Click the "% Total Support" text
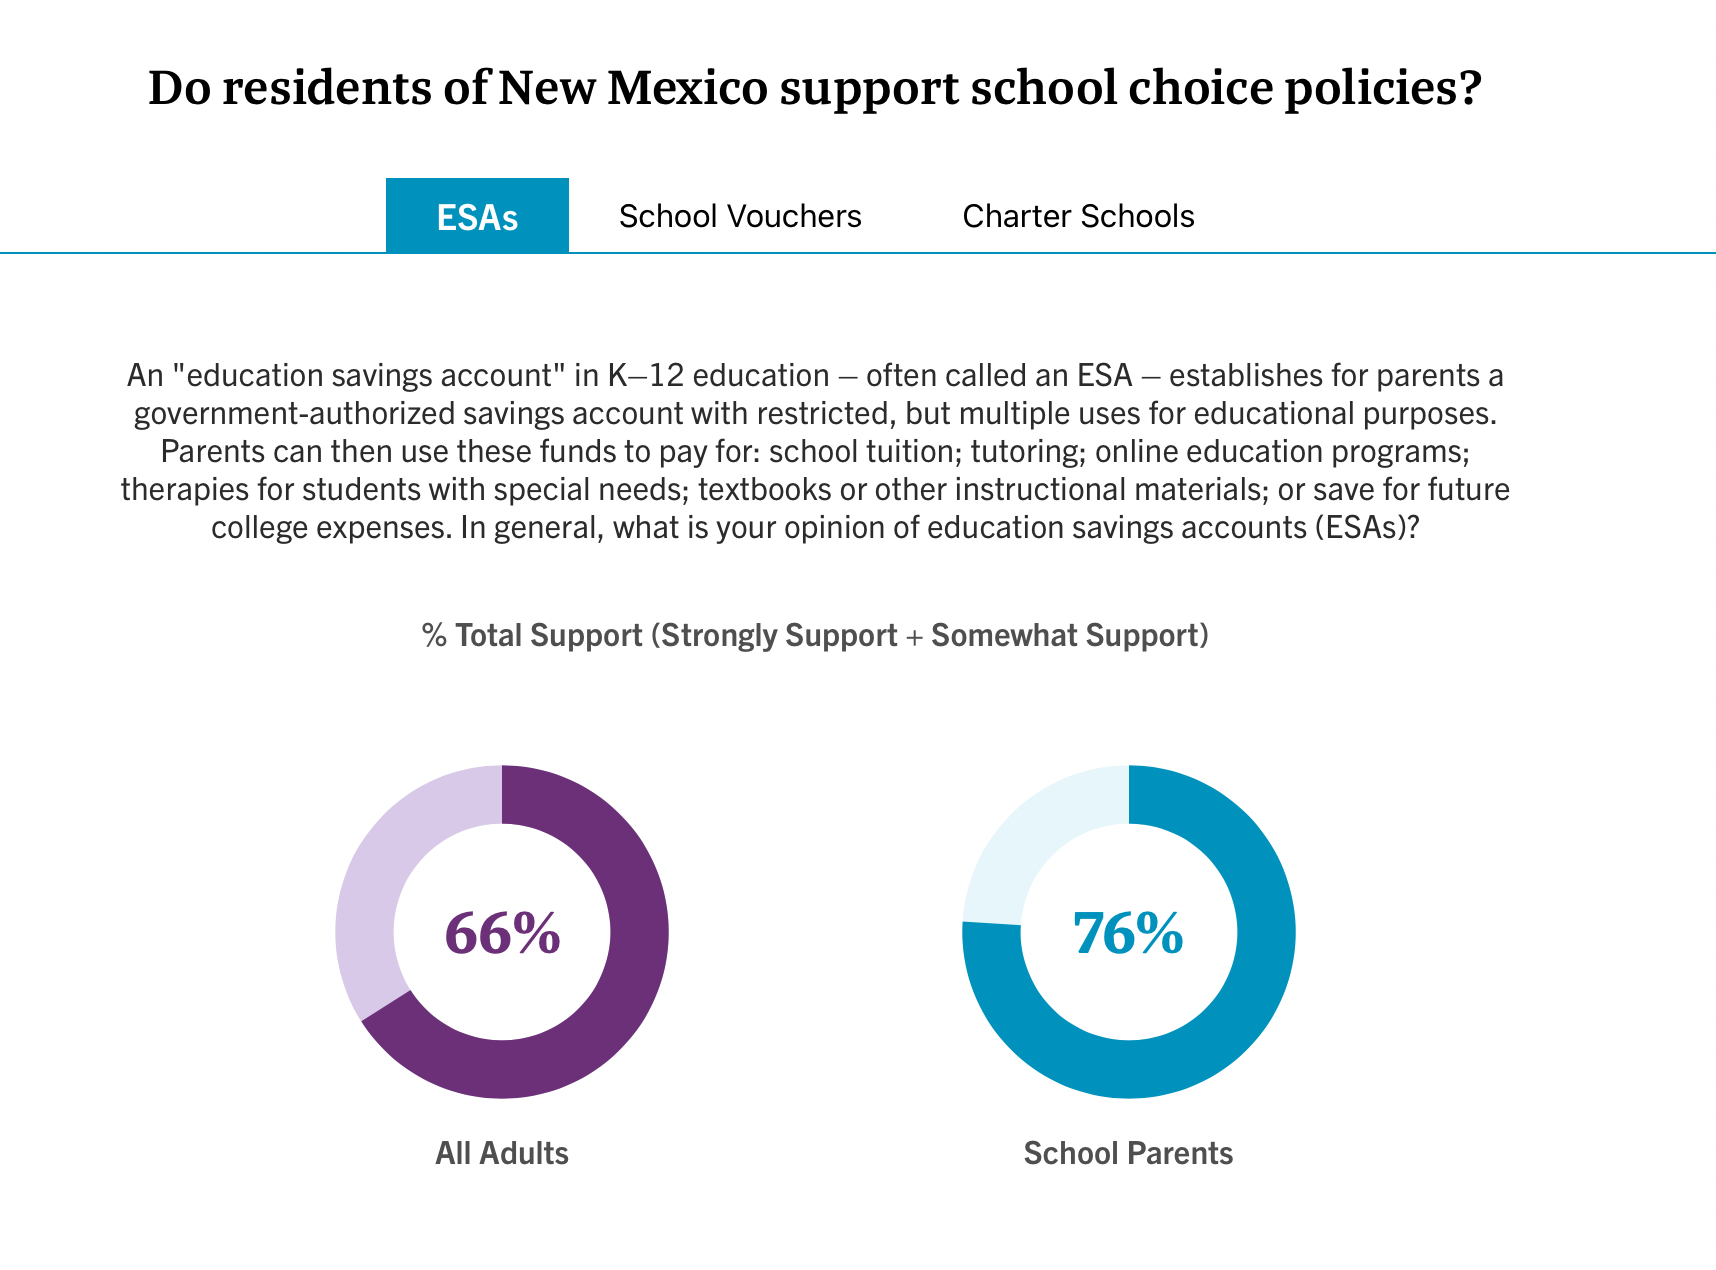The height and width of the screenshot is (1270, 1716). (x=532, y=635)
